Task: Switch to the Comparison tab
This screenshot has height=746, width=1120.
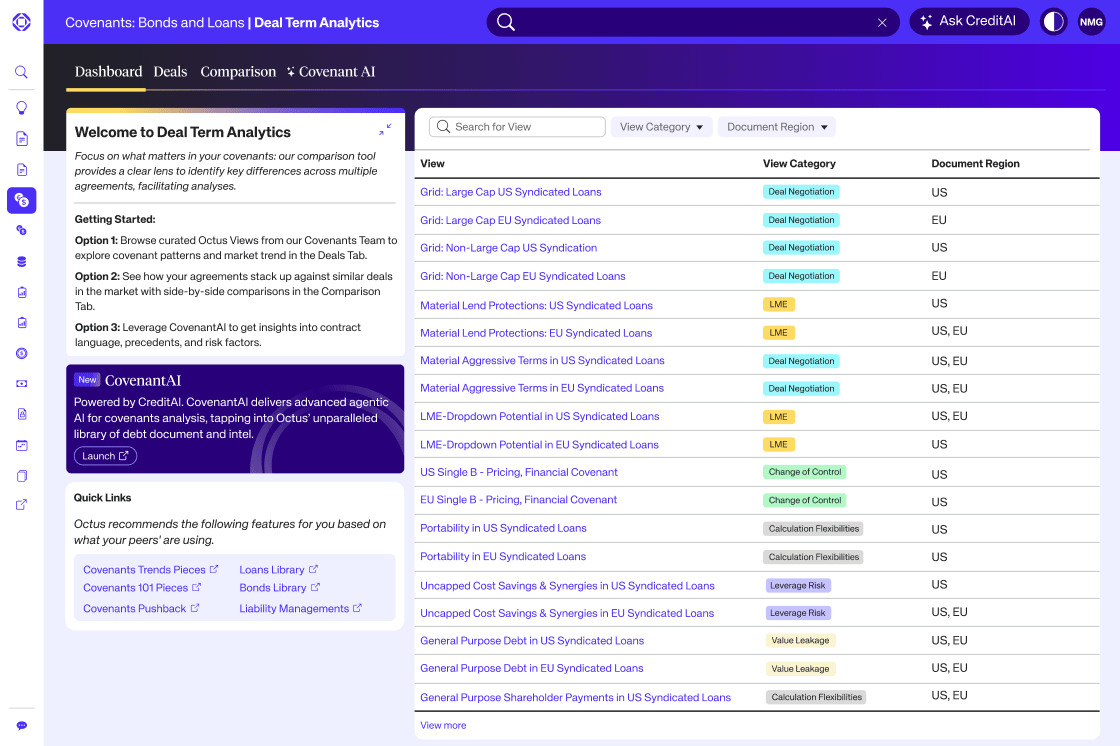Action: [x=238, y=72]
